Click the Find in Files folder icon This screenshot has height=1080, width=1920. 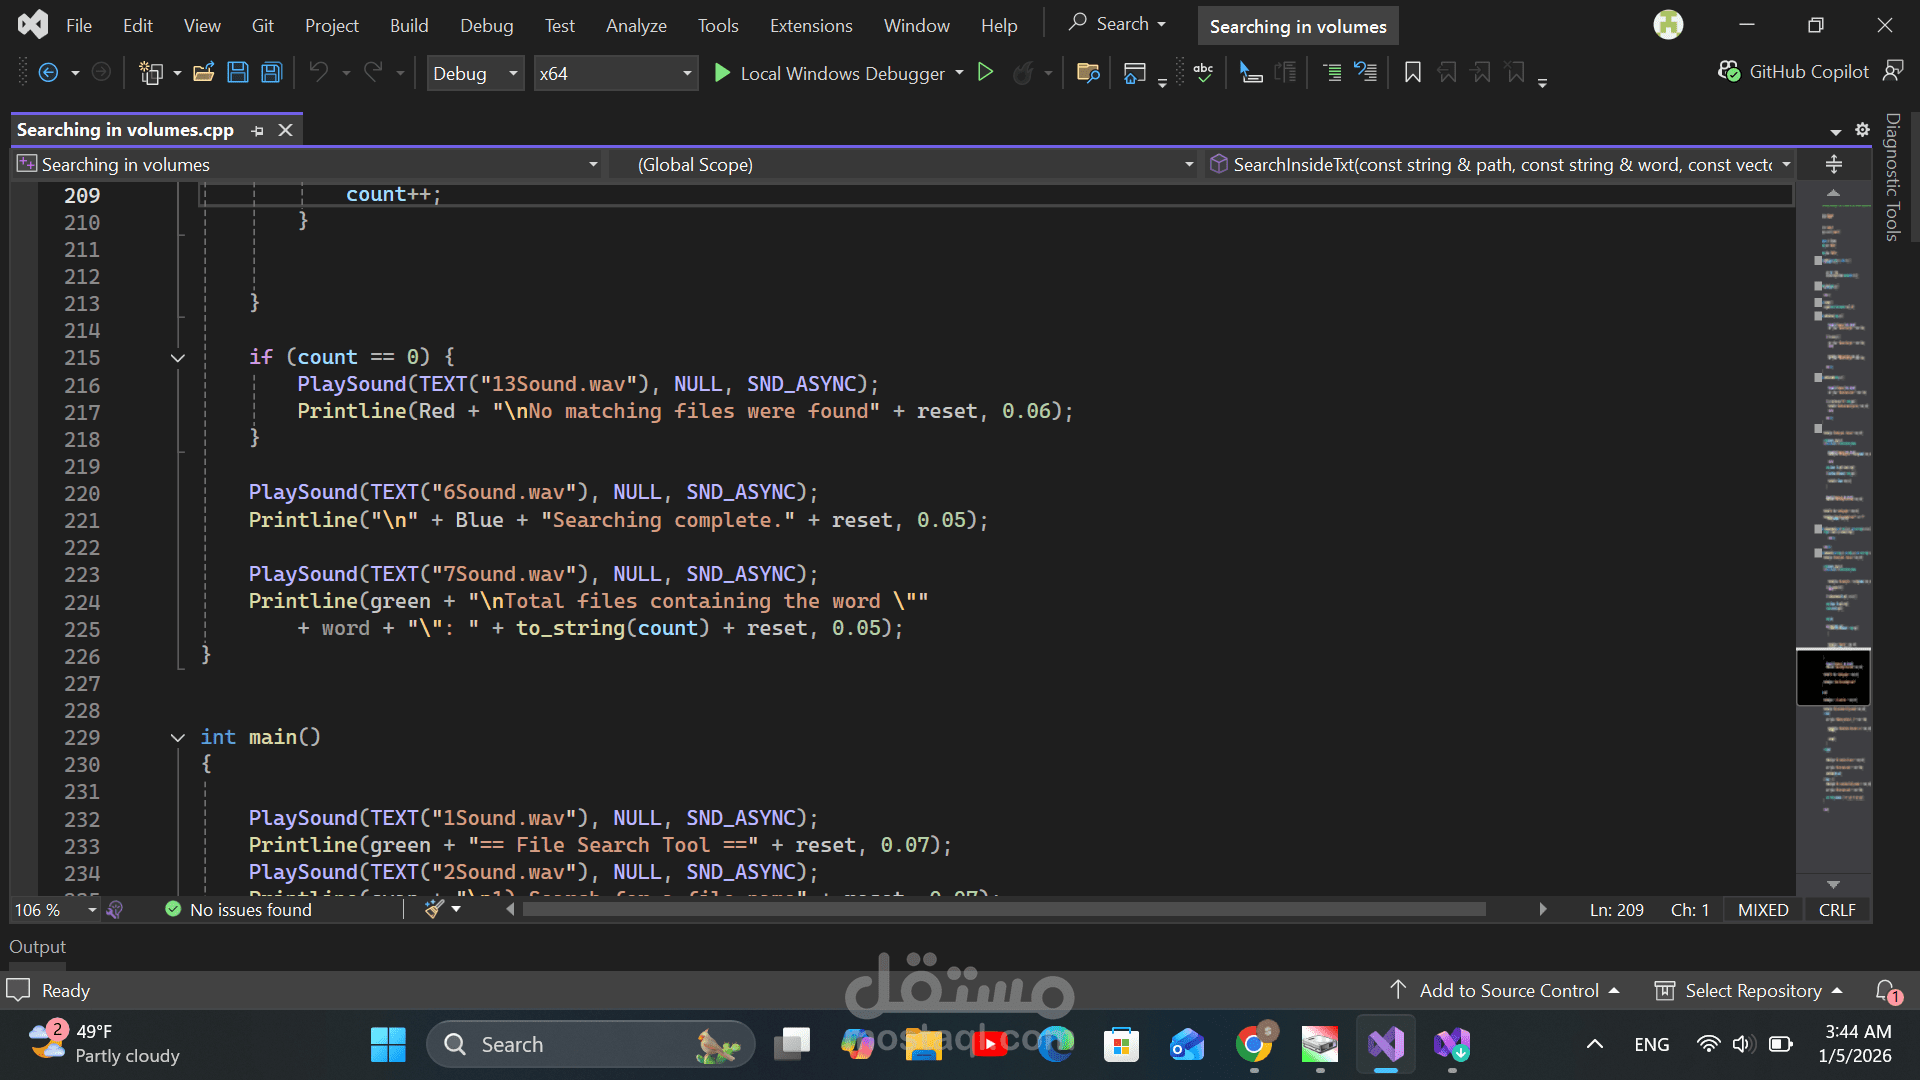tap(1088, 72)
